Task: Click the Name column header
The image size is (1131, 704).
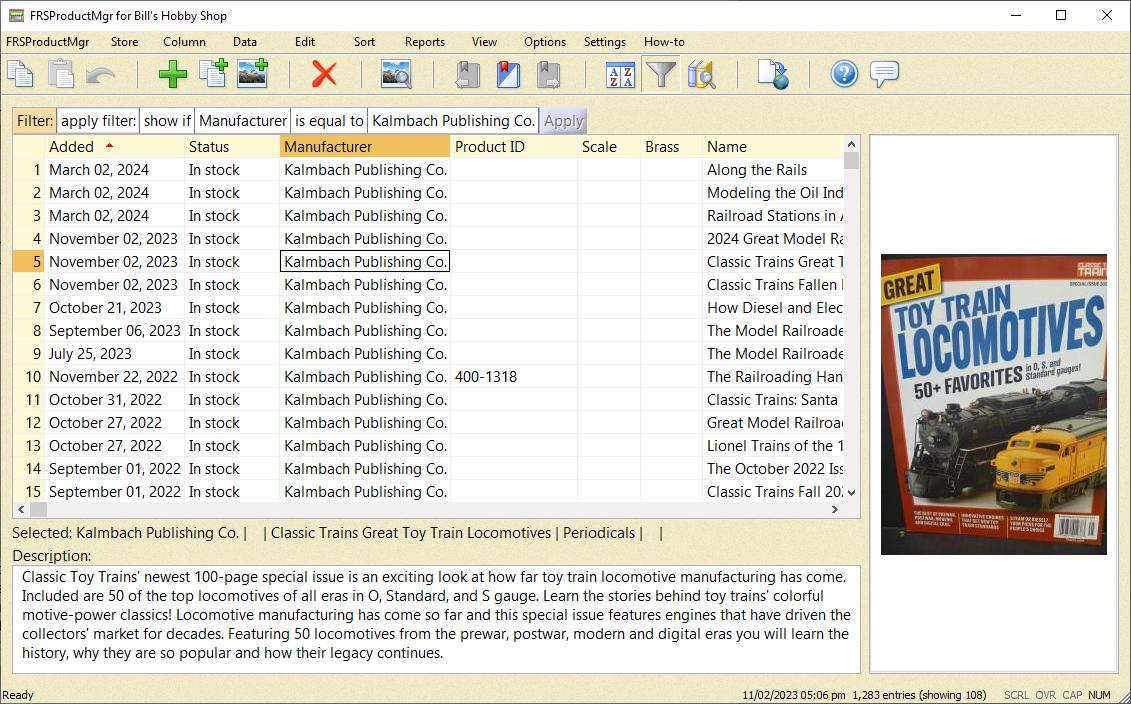Action: (x=773, y=146)
